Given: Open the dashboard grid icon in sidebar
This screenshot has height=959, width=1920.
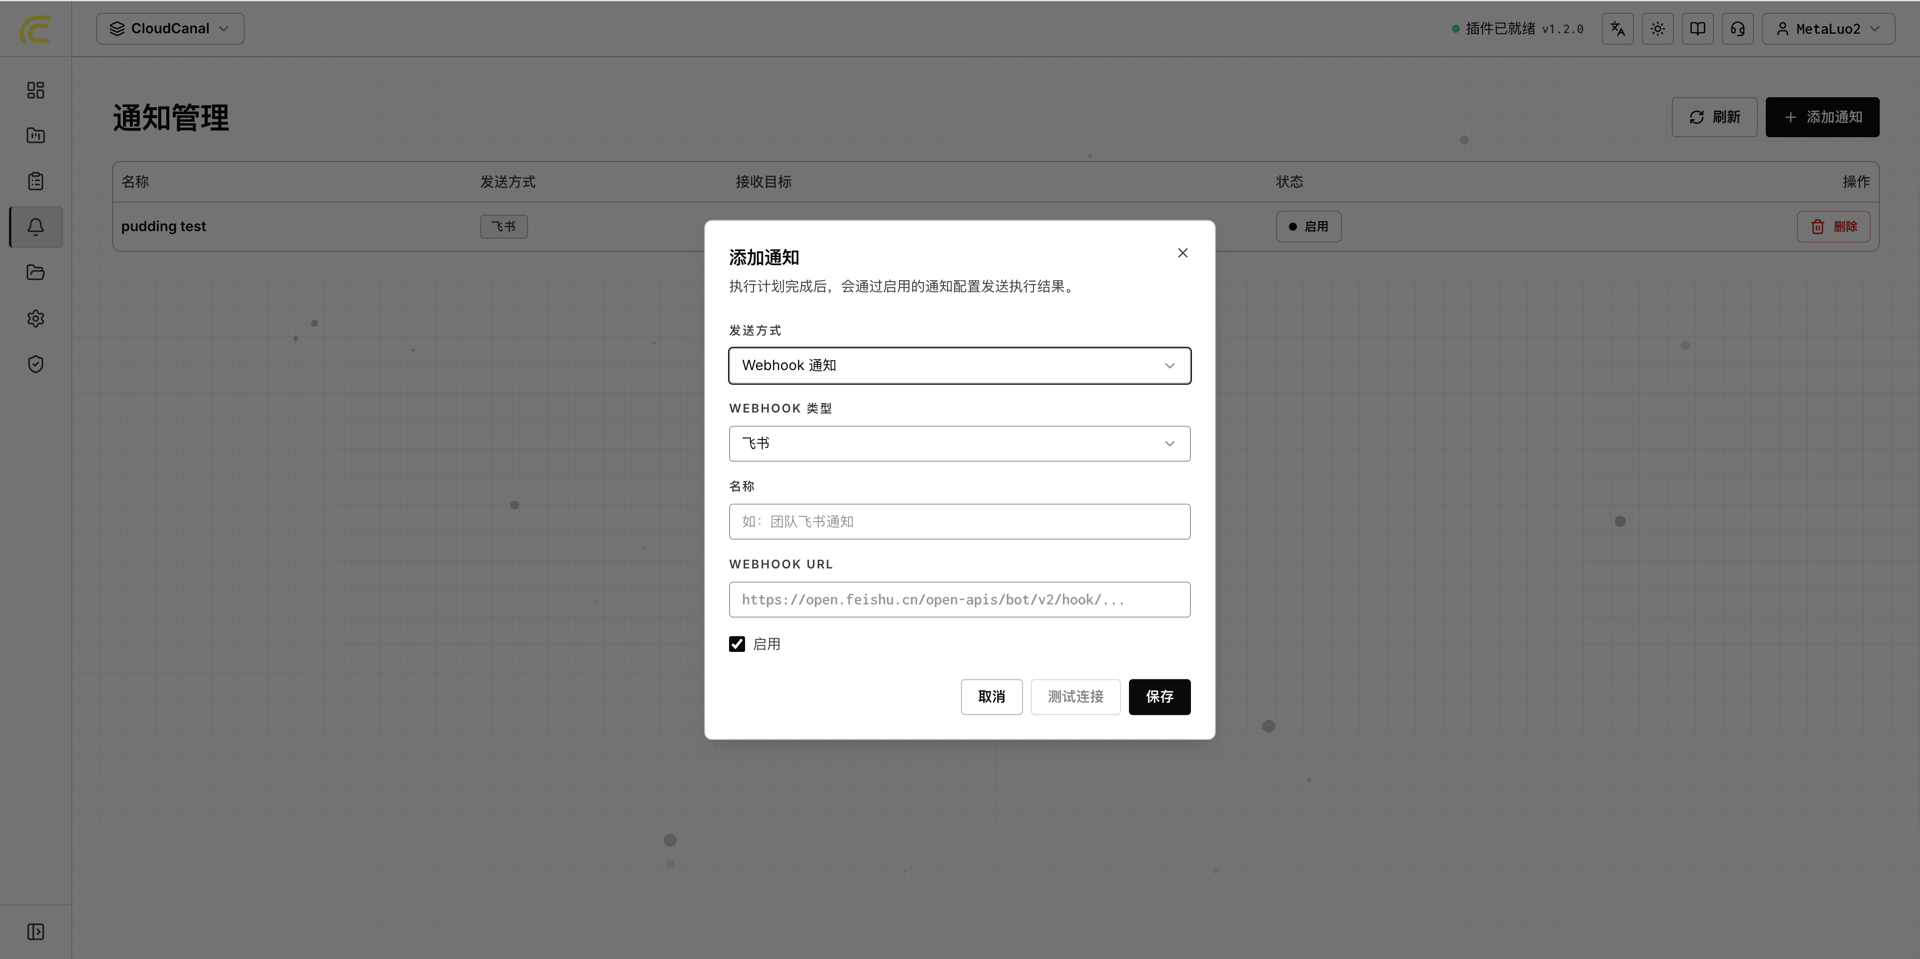Looking at the screenshot, I should coord(36,90).
